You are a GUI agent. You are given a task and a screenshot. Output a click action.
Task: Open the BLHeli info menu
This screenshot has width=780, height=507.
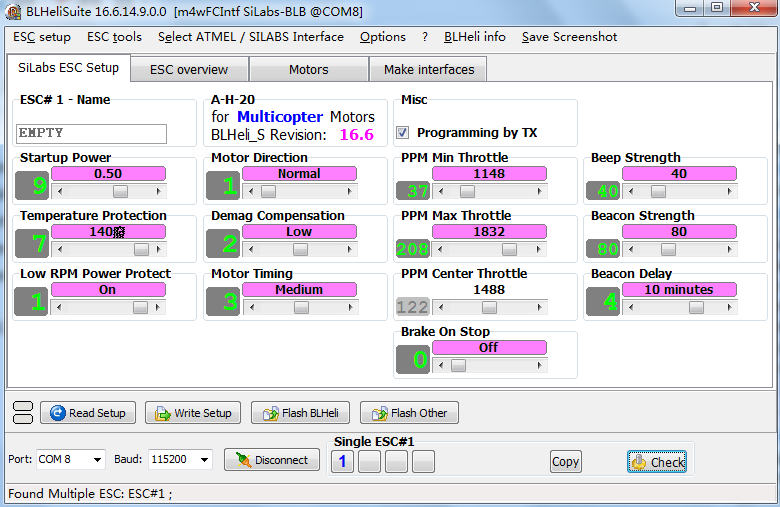pos(474,37)
